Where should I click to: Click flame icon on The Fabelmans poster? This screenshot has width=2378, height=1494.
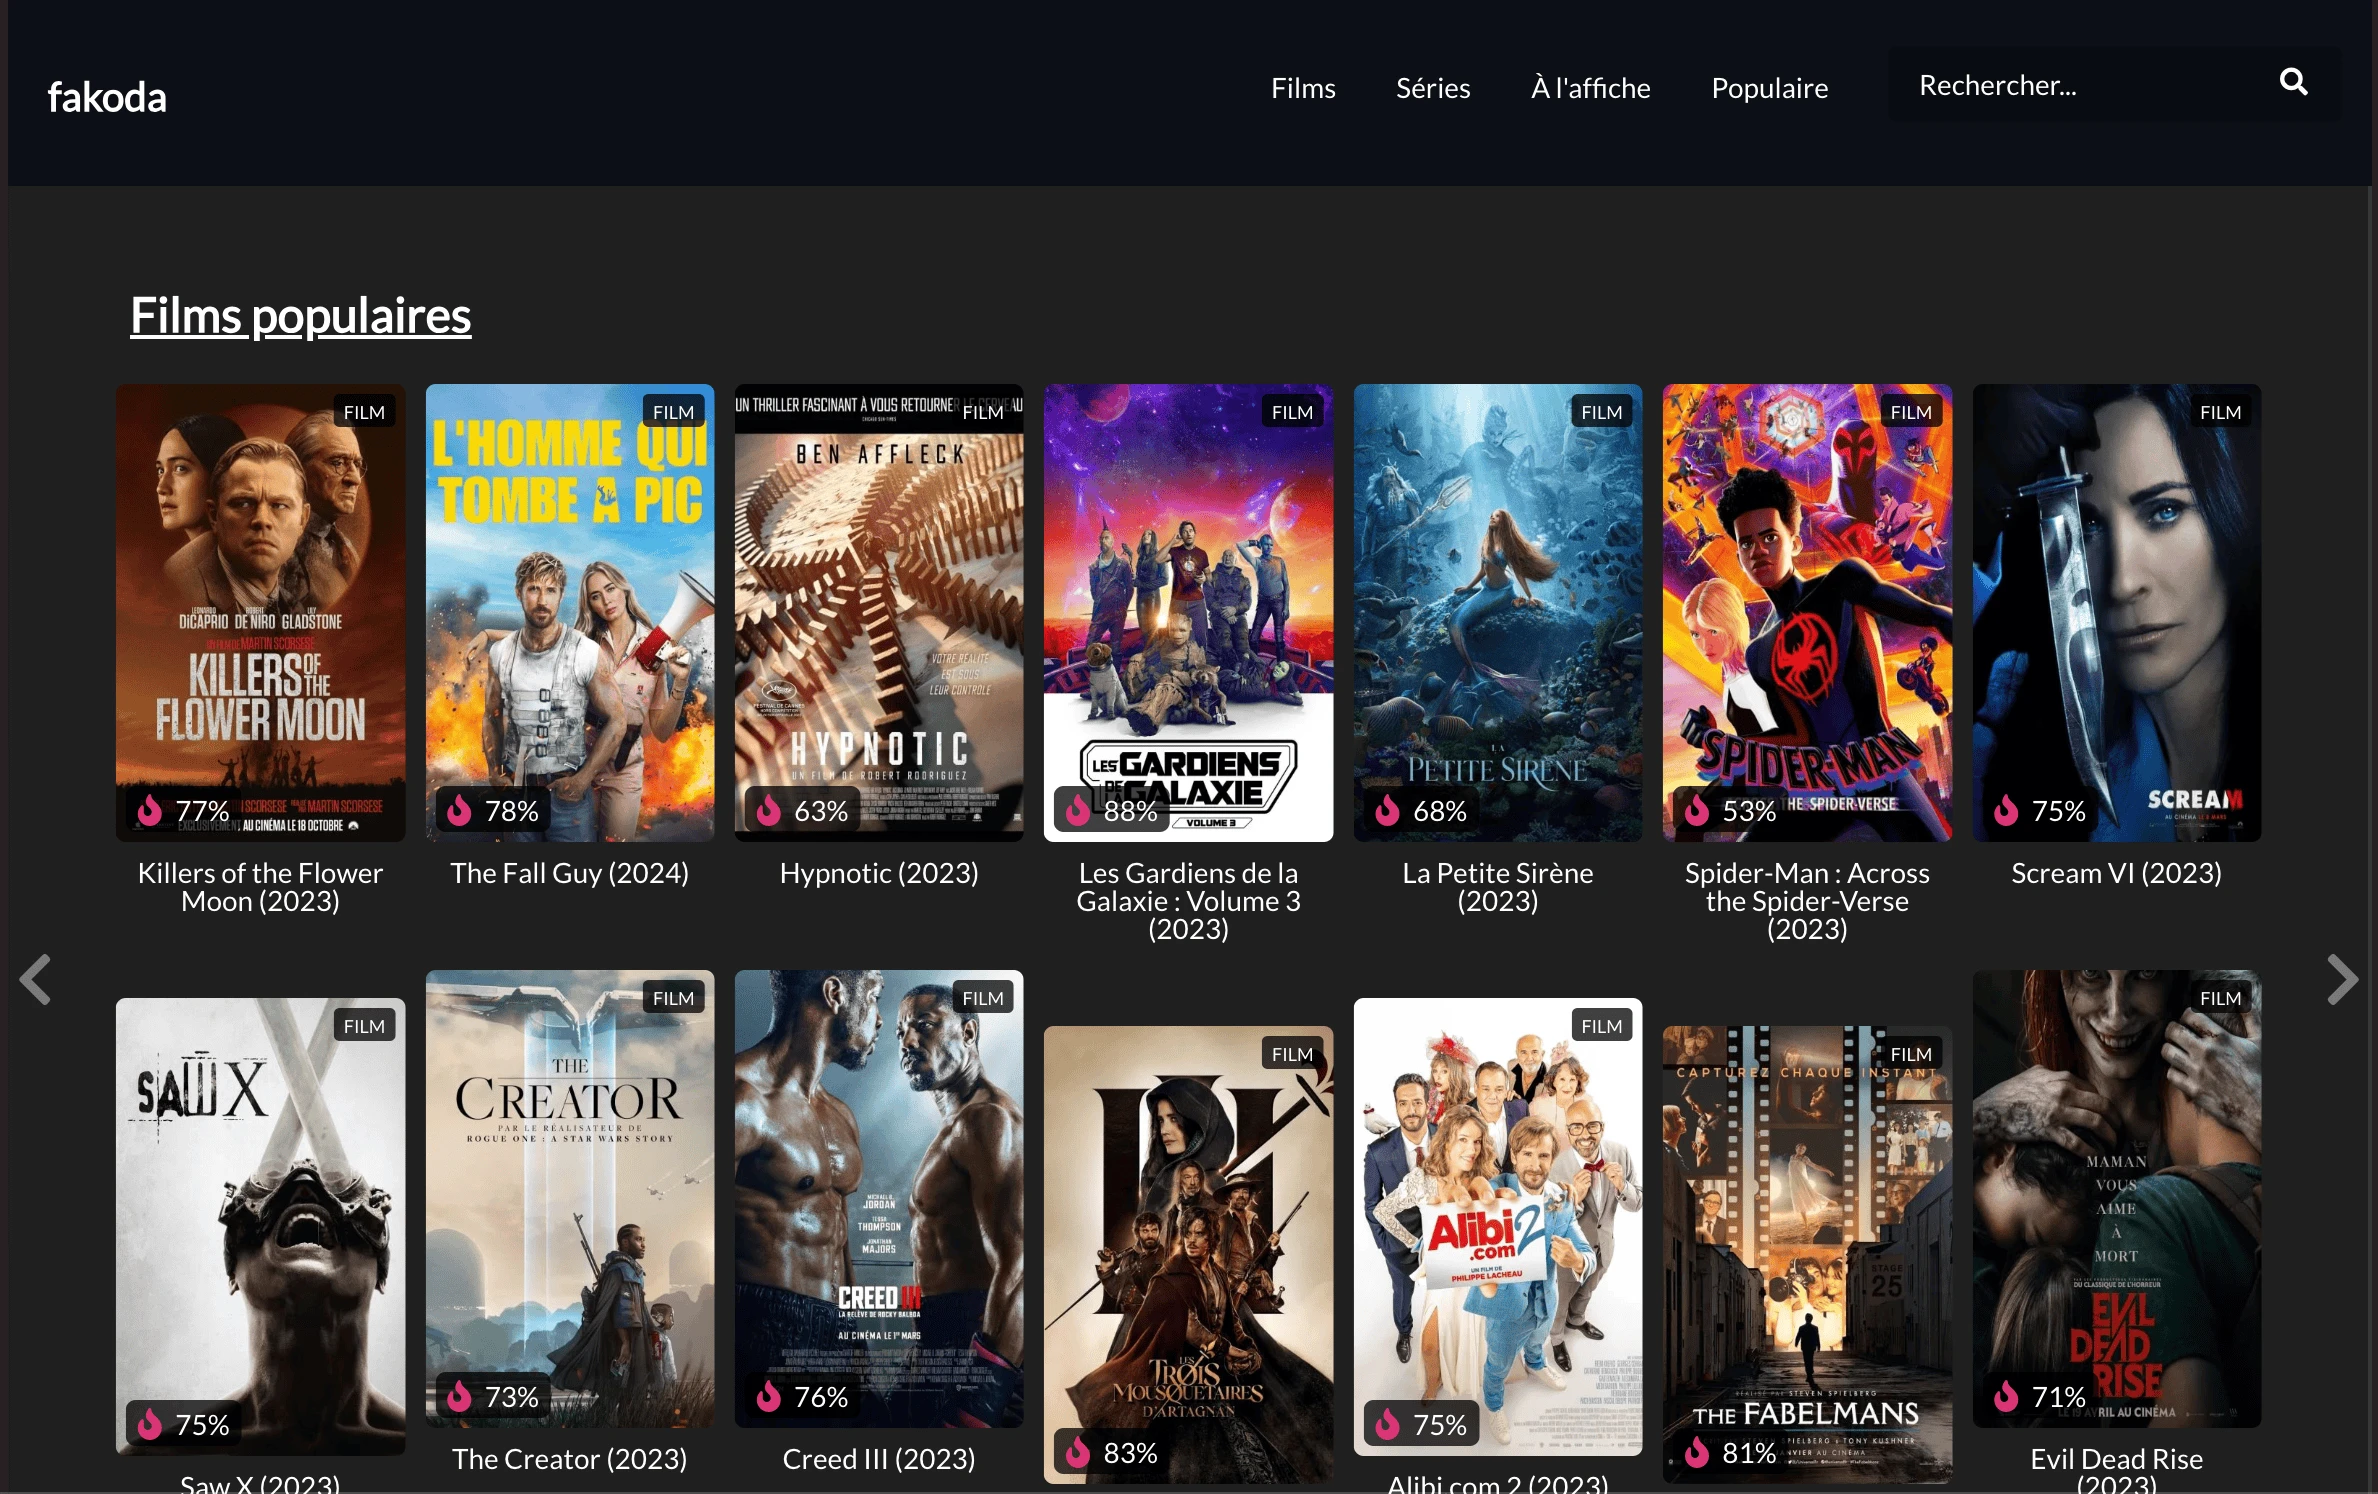click(x=1696, y=1451)
